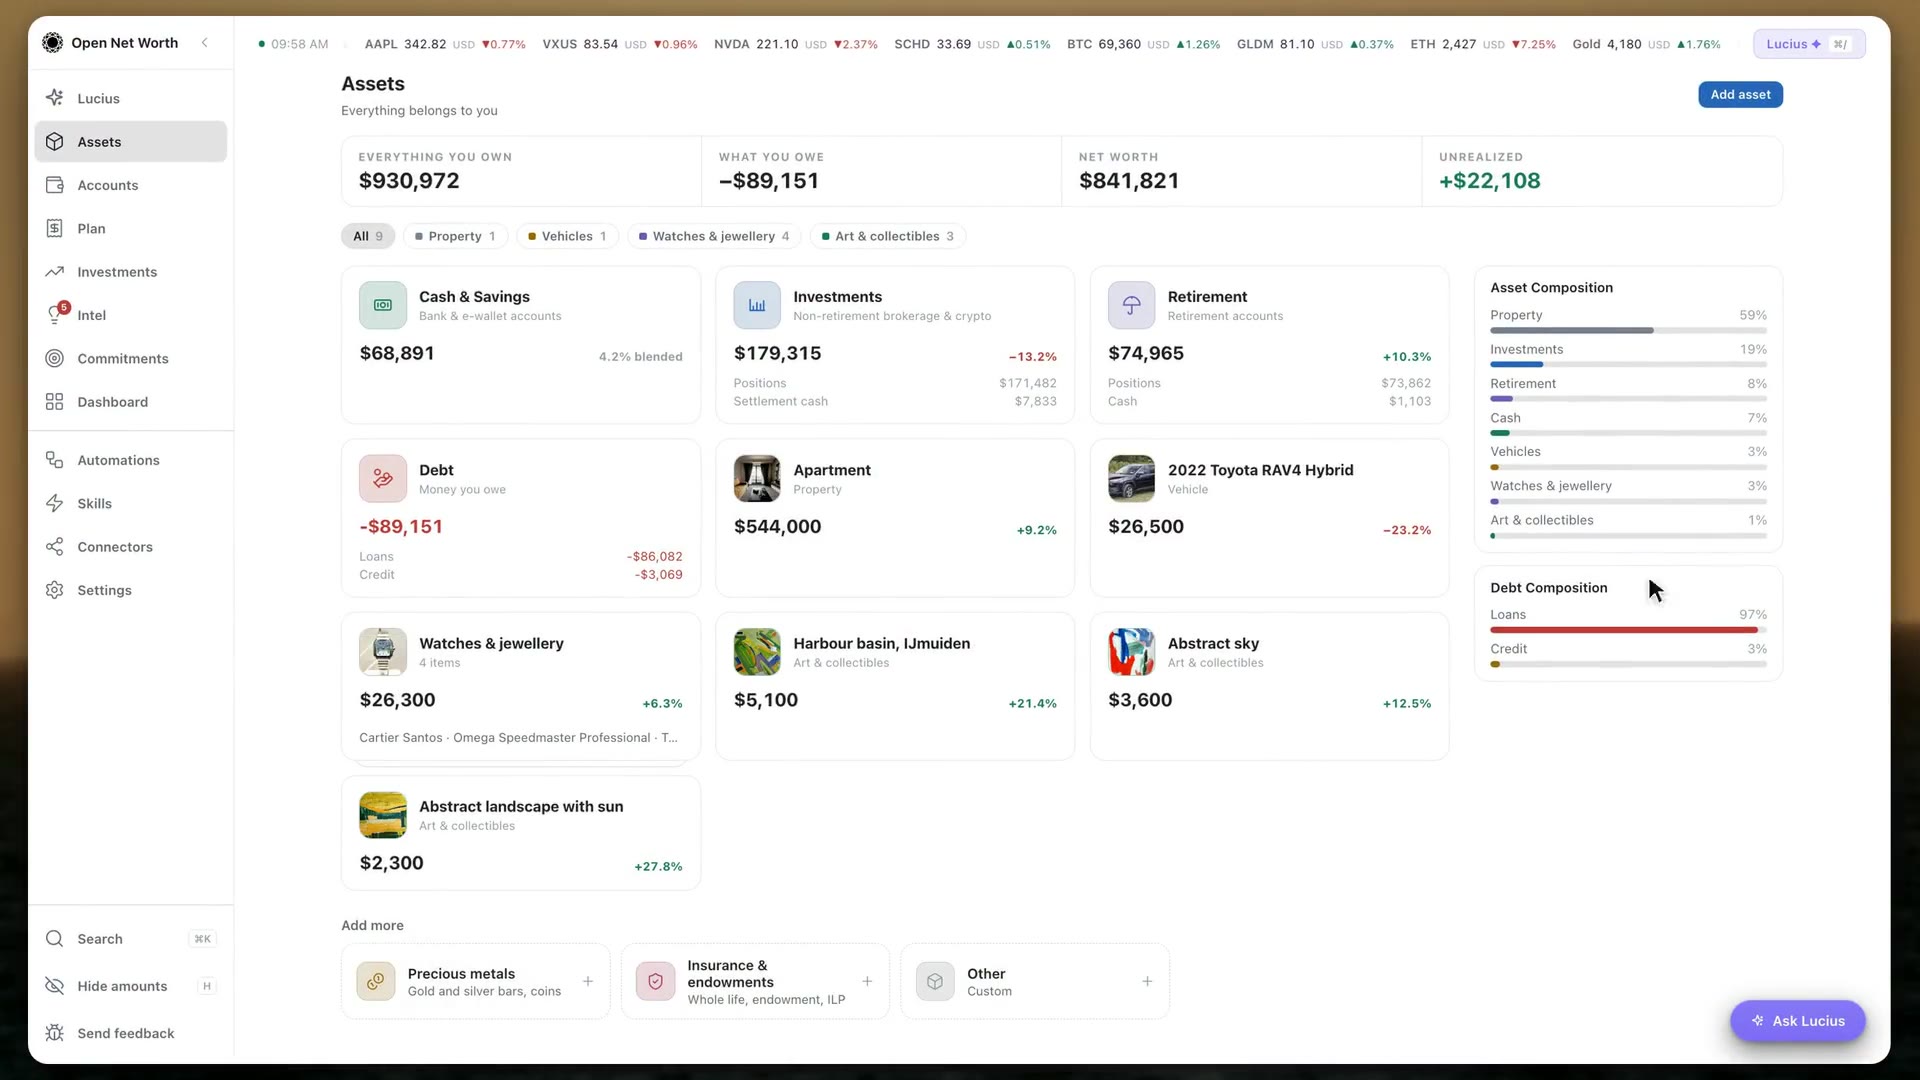Open Intel with notification badge
Image resolution: width=1920 pixels, height=1080 pixels.
coord(130,315)
